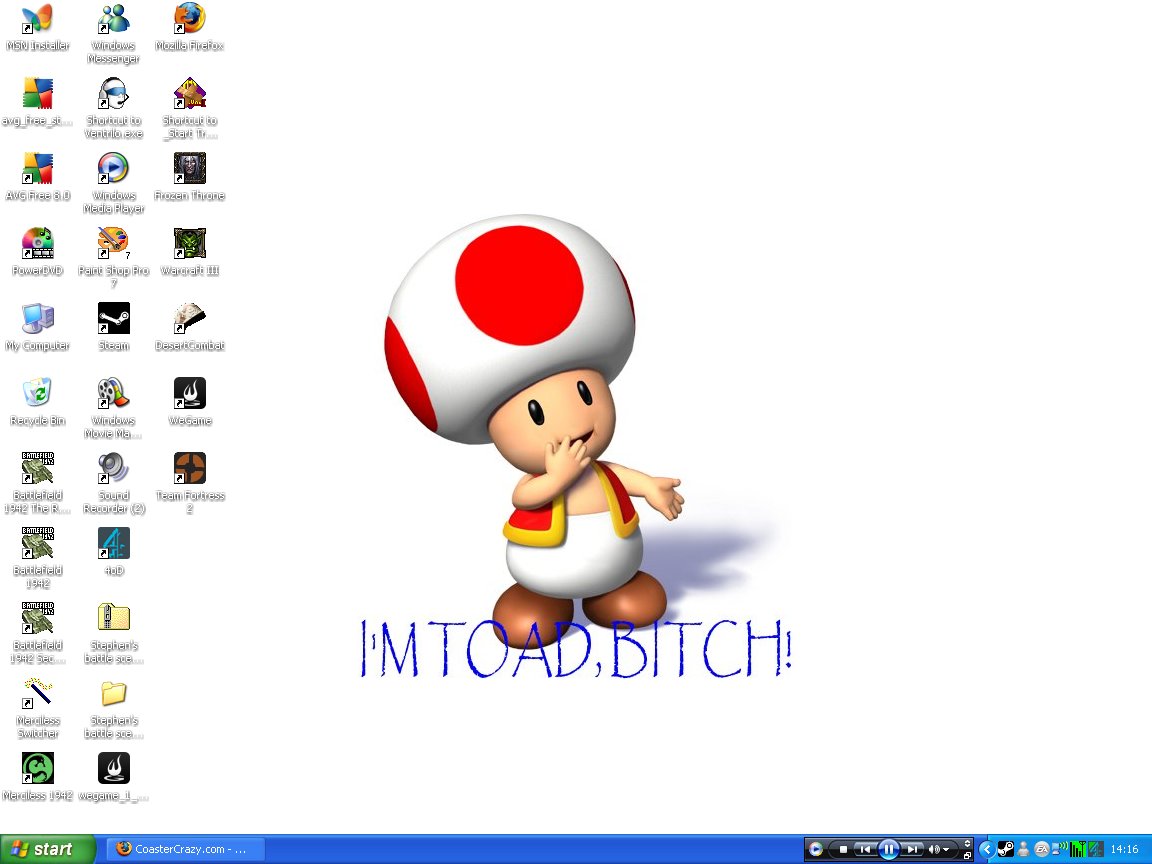Launch Steam from the desktop
This screenshot has width=1152, height=864.
113,327
